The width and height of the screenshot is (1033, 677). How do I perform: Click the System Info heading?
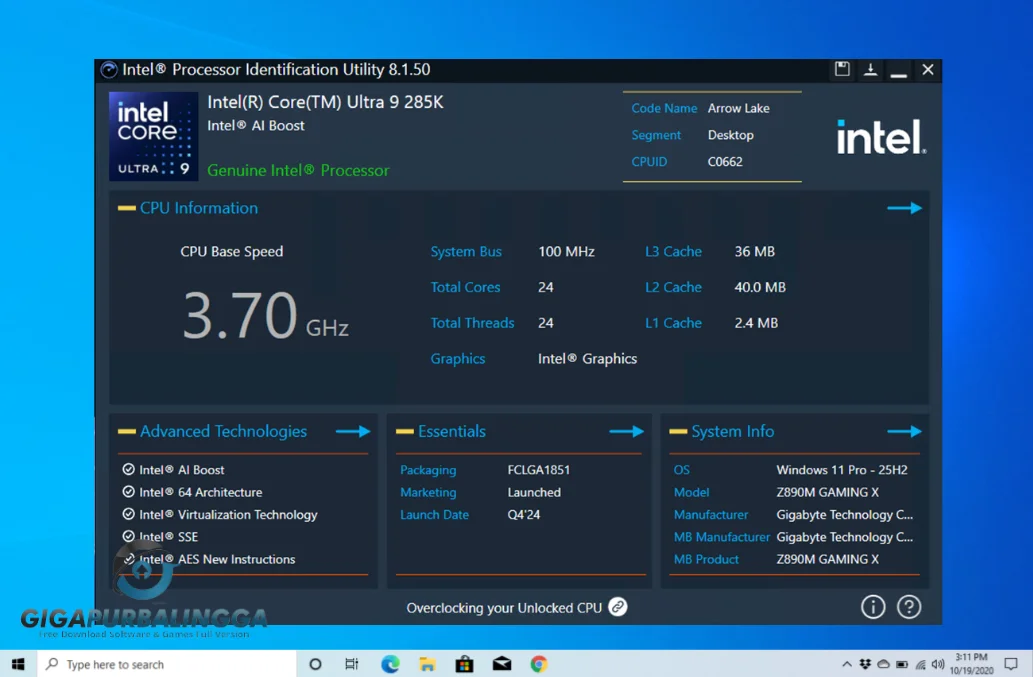[733, 431]
